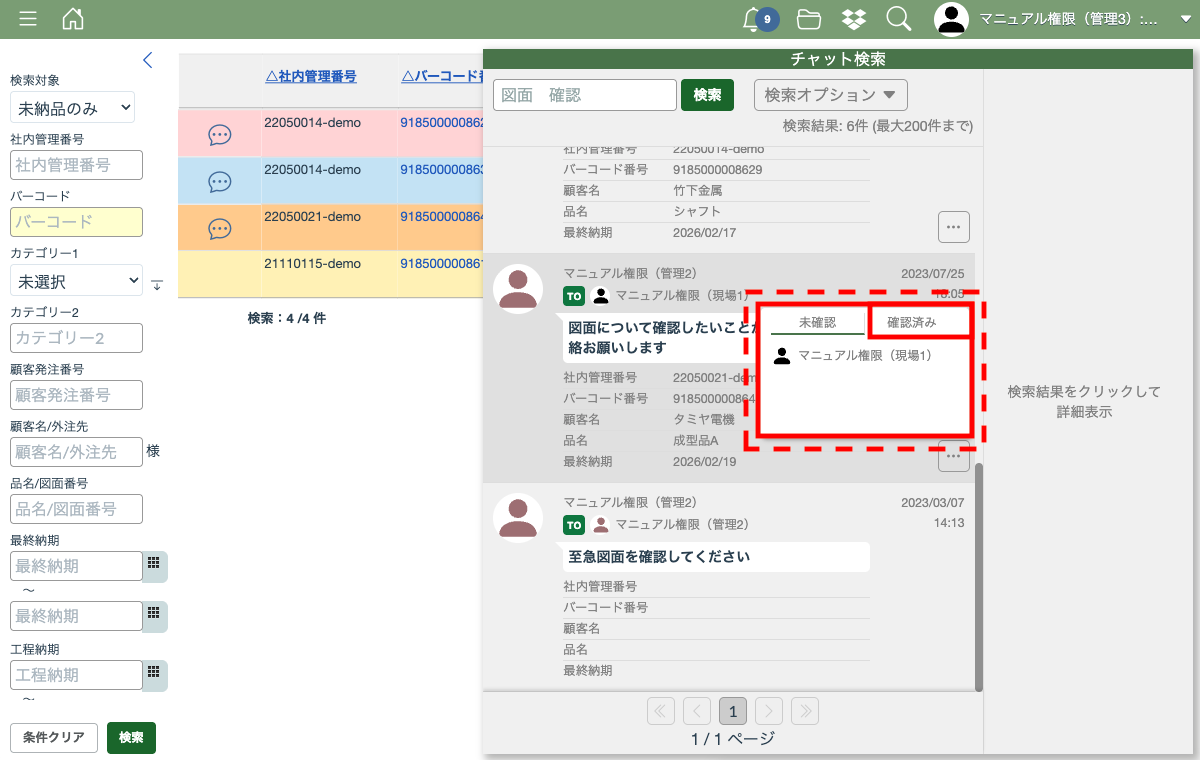Viewport: 1200px width, 760px height.
Task: Click the 条件クリア button
Action: (54, 738)
